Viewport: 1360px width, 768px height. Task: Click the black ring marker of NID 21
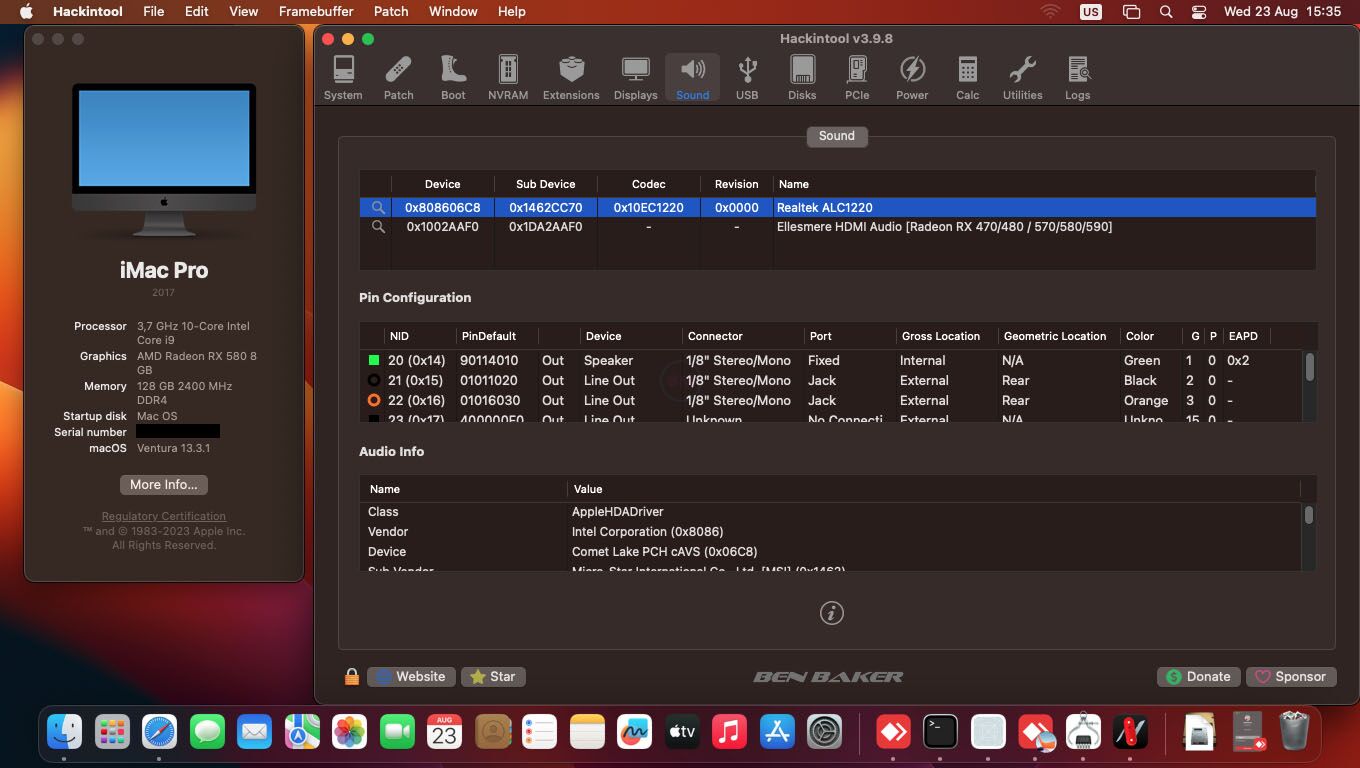374,380
